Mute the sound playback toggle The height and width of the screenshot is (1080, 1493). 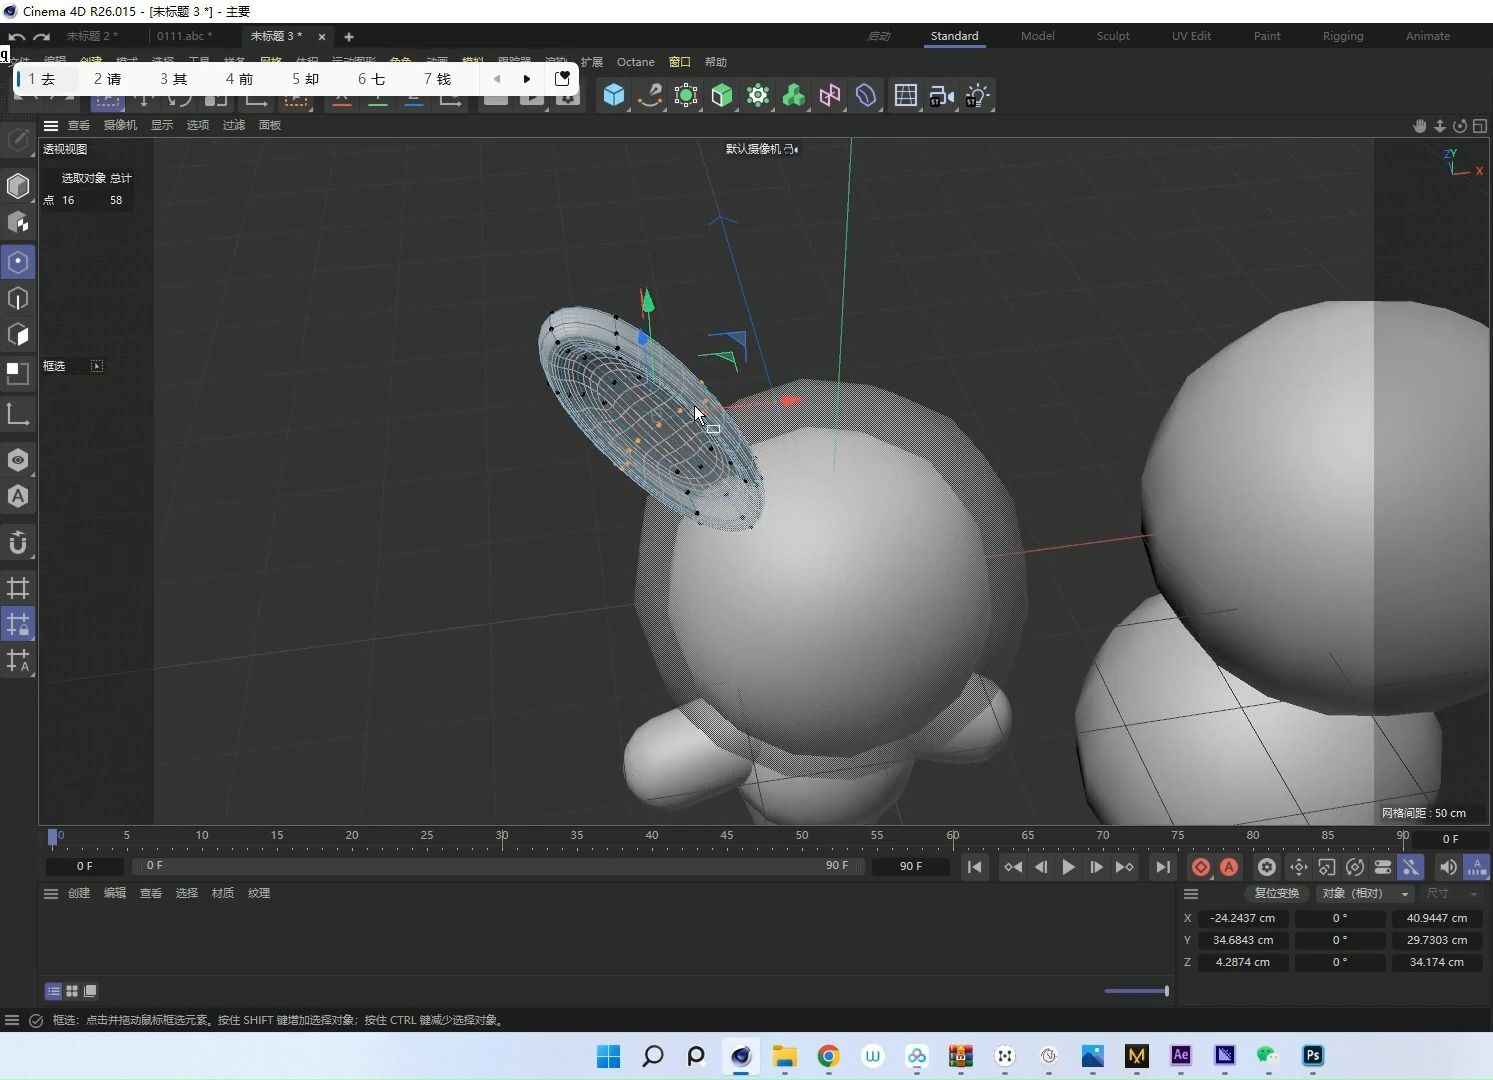click(1449, 867)
